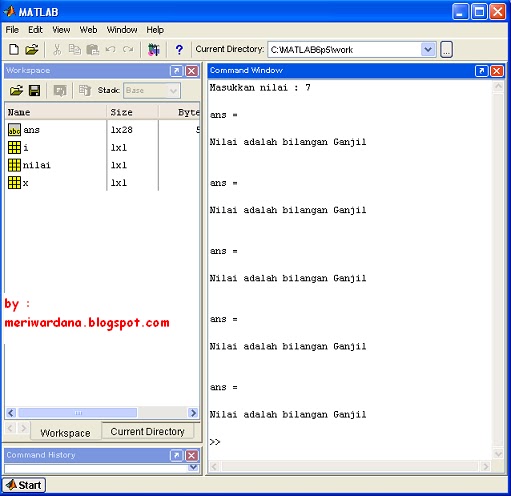Viewport: 511px width, 496px height.
Task: Click Command Window scroll up arrow
Action: pyautogui.click(x=498, y=87)
